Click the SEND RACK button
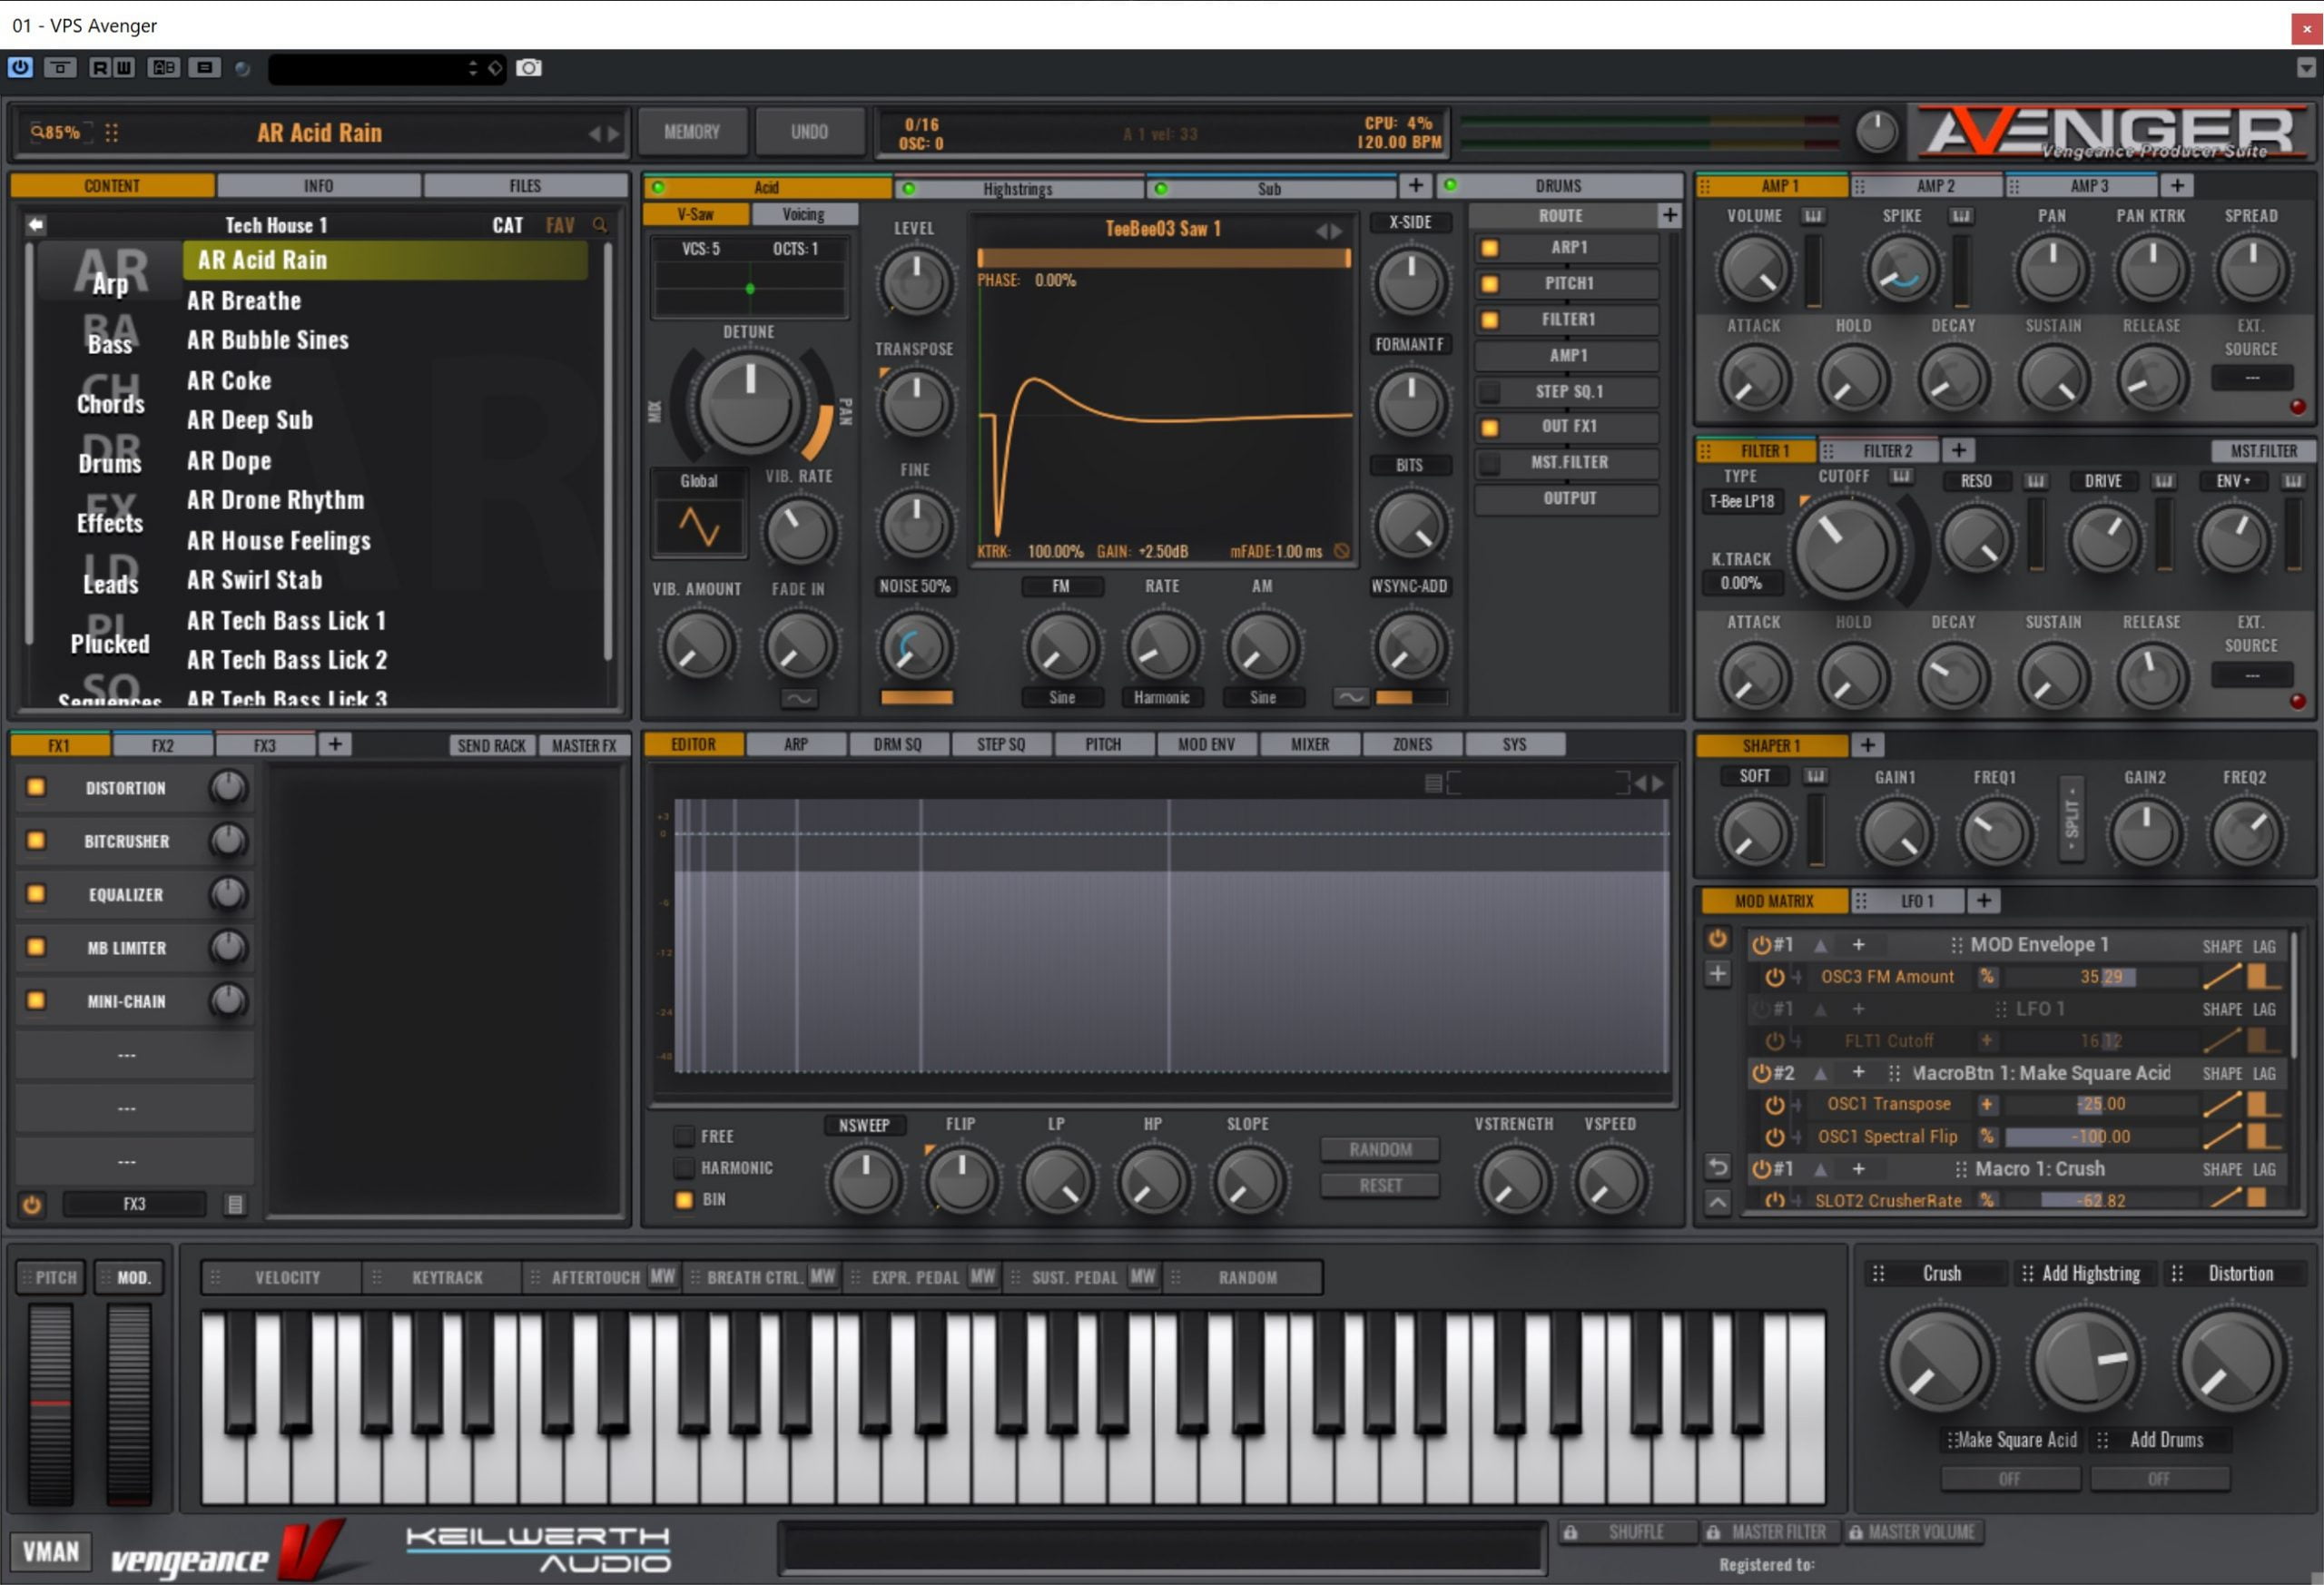The image size is (2324, 1585). pyautogui.click(x=491, y=745)
